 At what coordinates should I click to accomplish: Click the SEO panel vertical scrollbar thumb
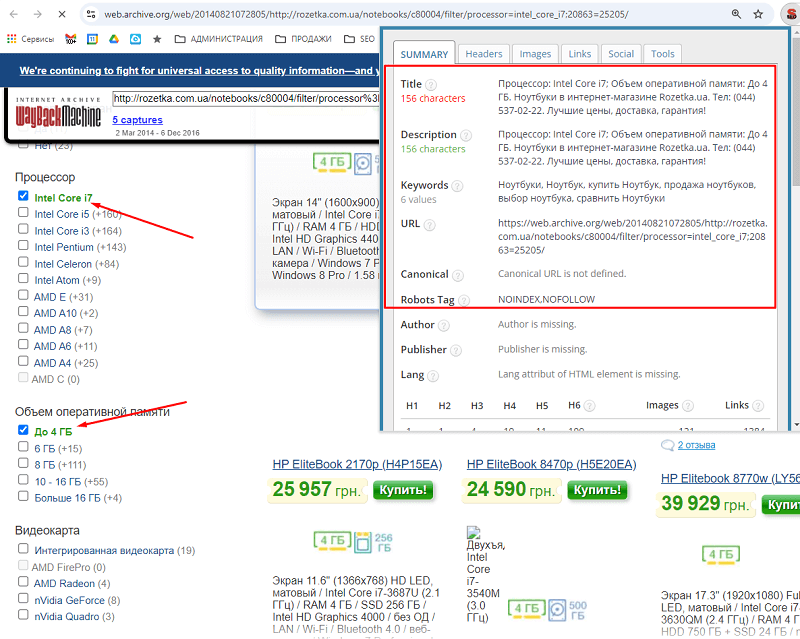(794, 112)
